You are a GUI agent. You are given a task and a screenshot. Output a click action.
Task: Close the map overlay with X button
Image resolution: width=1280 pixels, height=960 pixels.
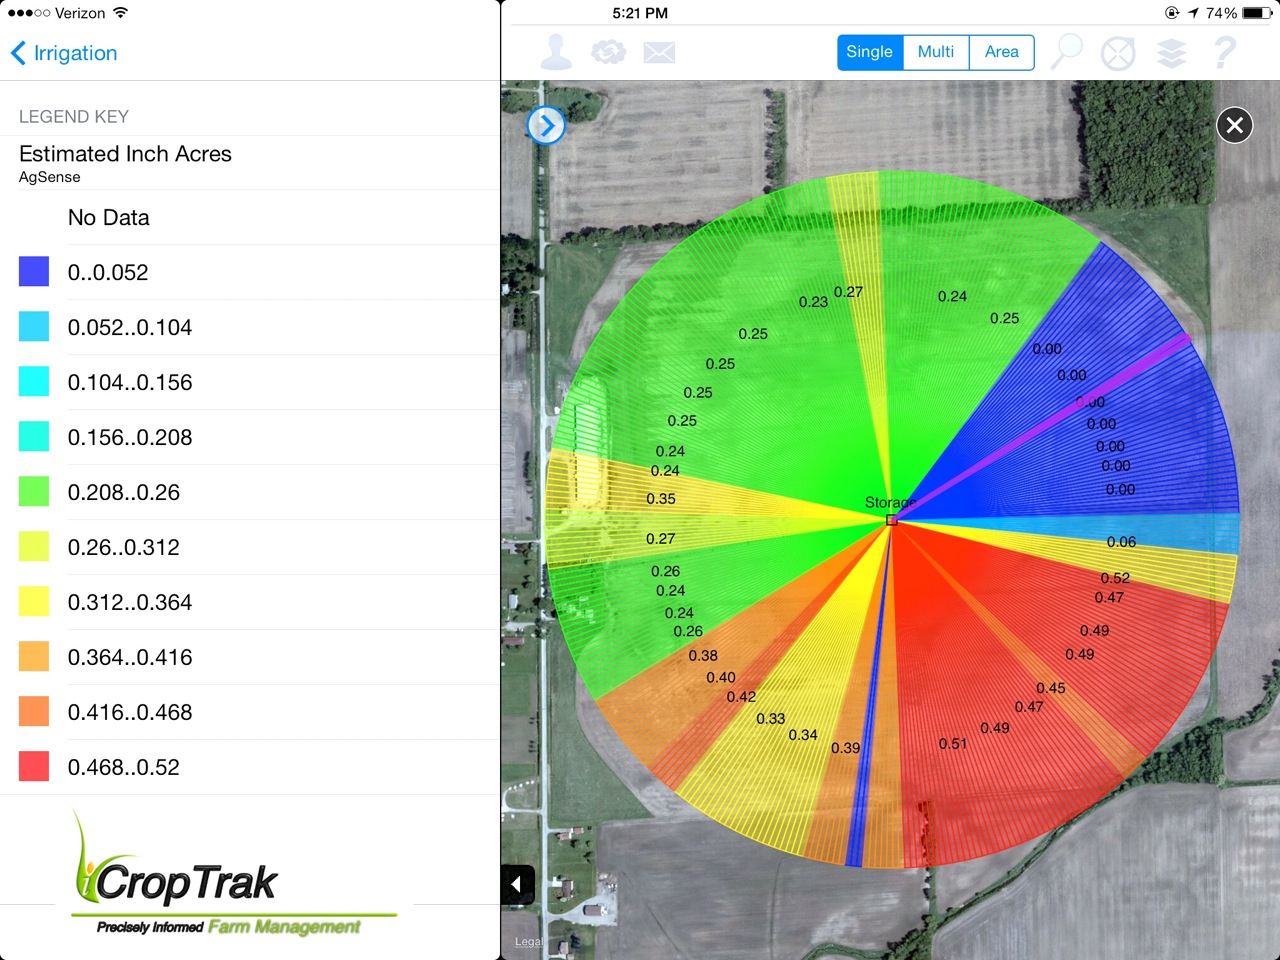point(1235,125)
